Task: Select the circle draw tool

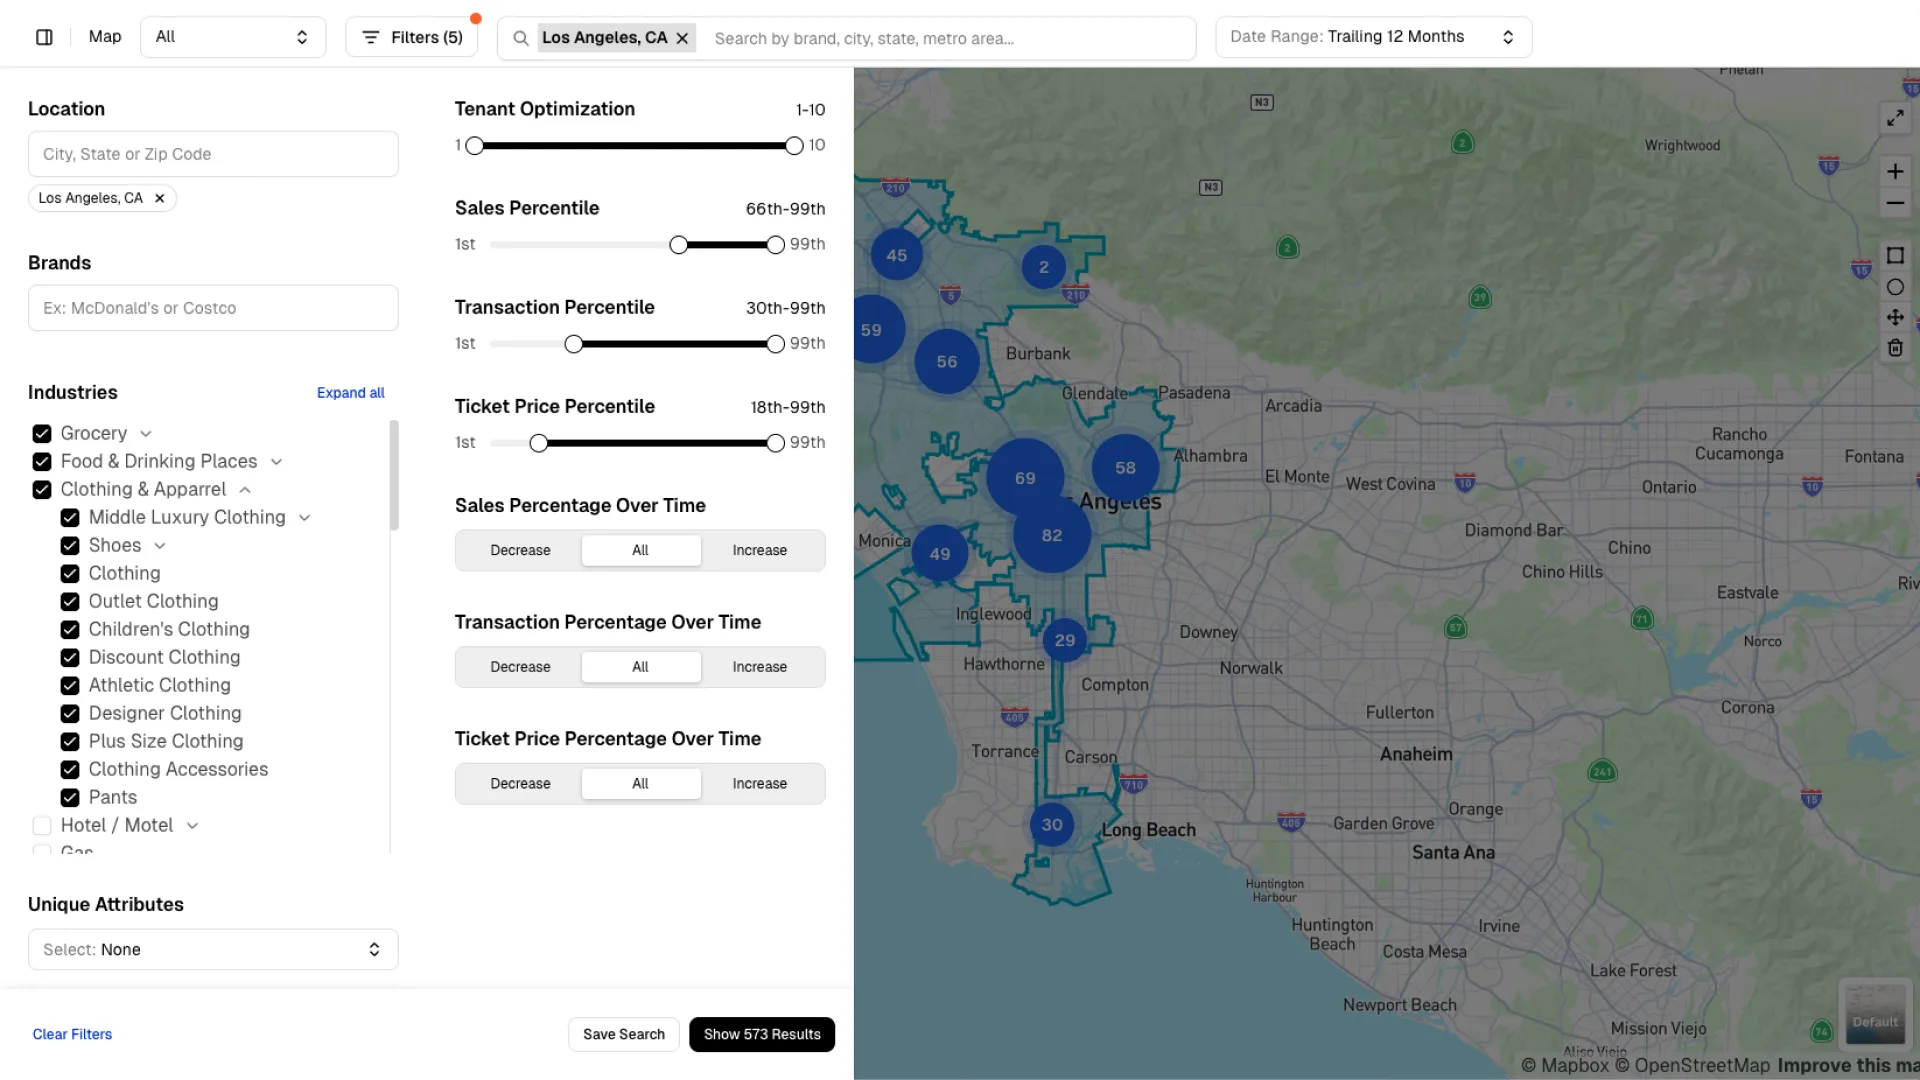Action: [x=1896, y=287]
